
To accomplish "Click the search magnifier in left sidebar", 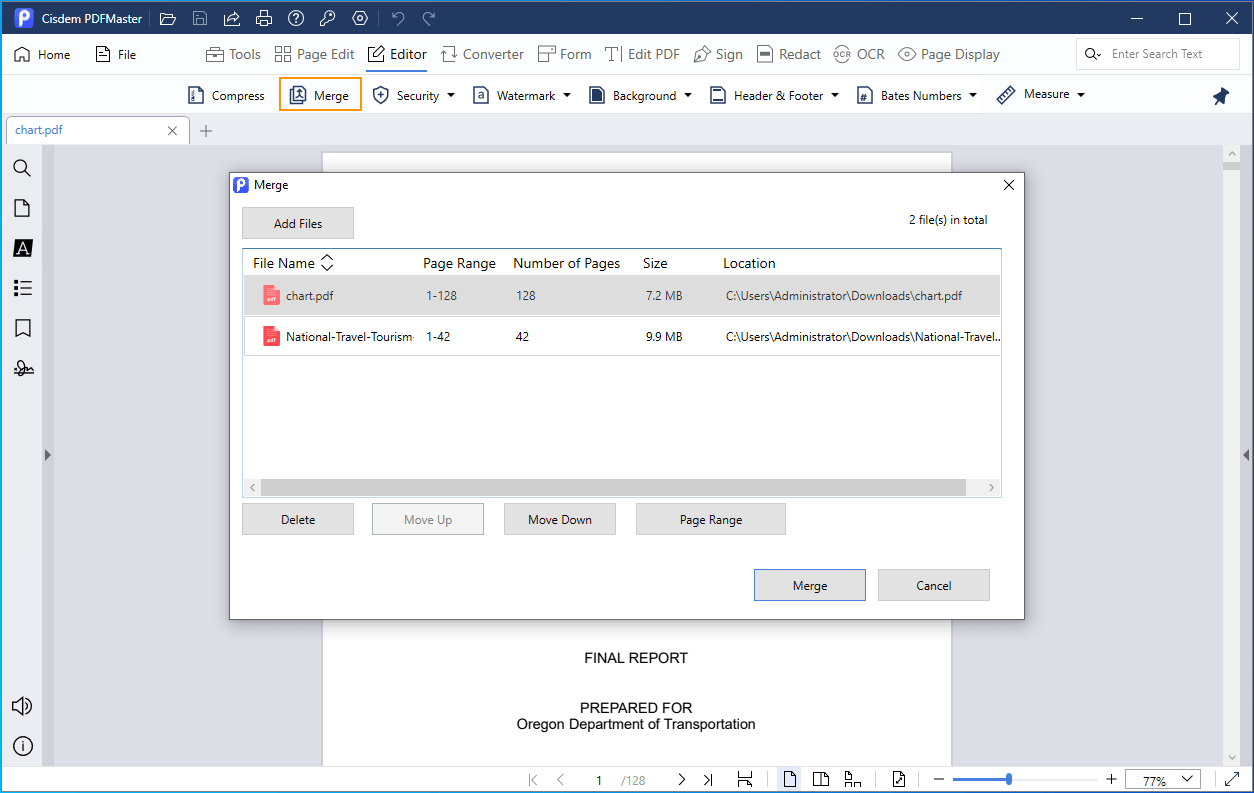I will coord(22,168).
